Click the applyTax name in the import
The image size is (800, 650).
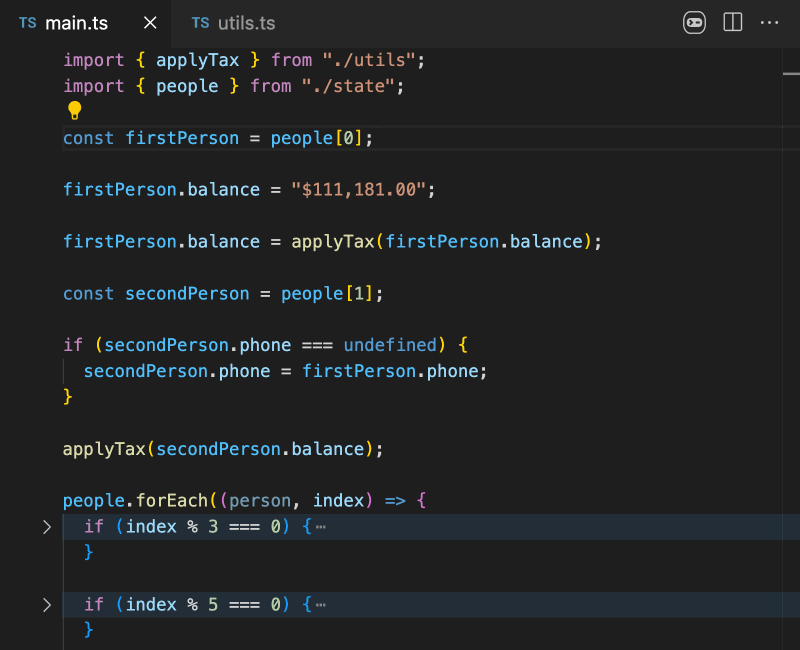pyautogui.click(x=197, y=60)
